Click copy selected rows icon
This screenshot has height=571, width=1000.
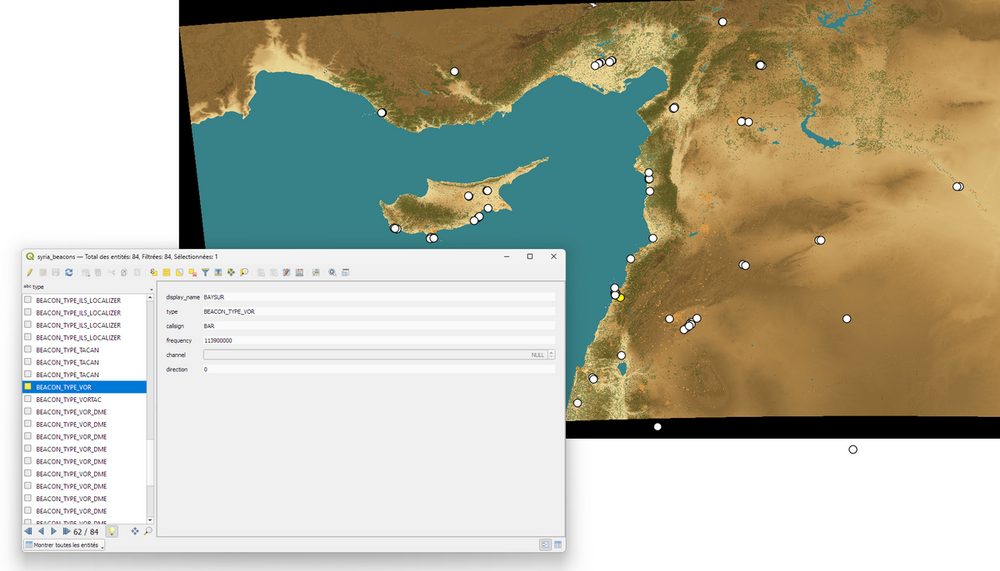tap(124, 272)
